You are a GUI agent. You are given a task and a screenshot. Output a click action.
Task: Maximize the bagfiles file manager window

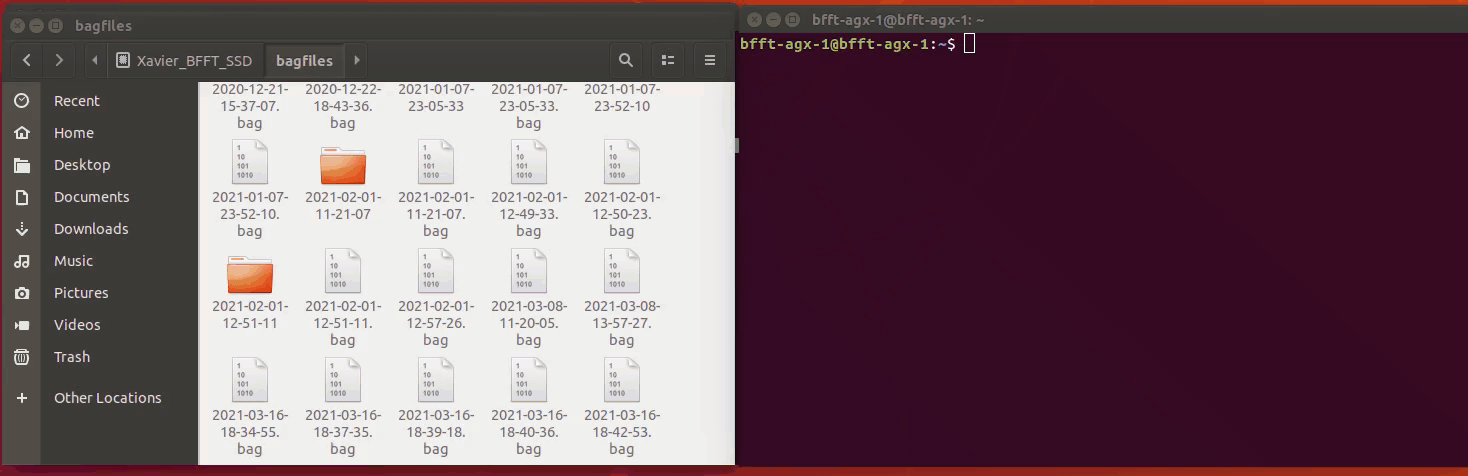coord(55,25)
